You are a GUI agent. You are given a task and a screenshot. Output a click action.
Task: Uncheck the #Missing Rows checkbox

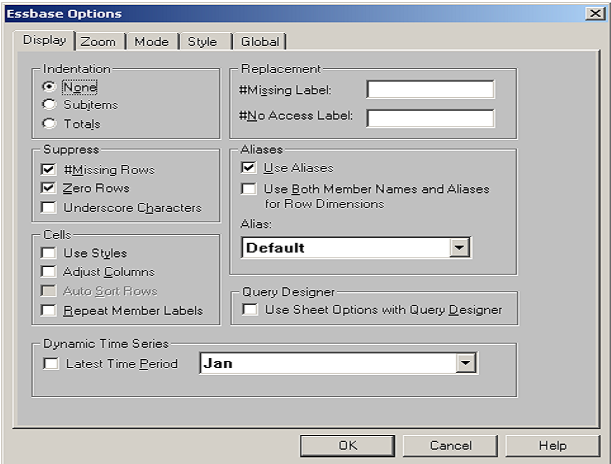click(48, 169)
